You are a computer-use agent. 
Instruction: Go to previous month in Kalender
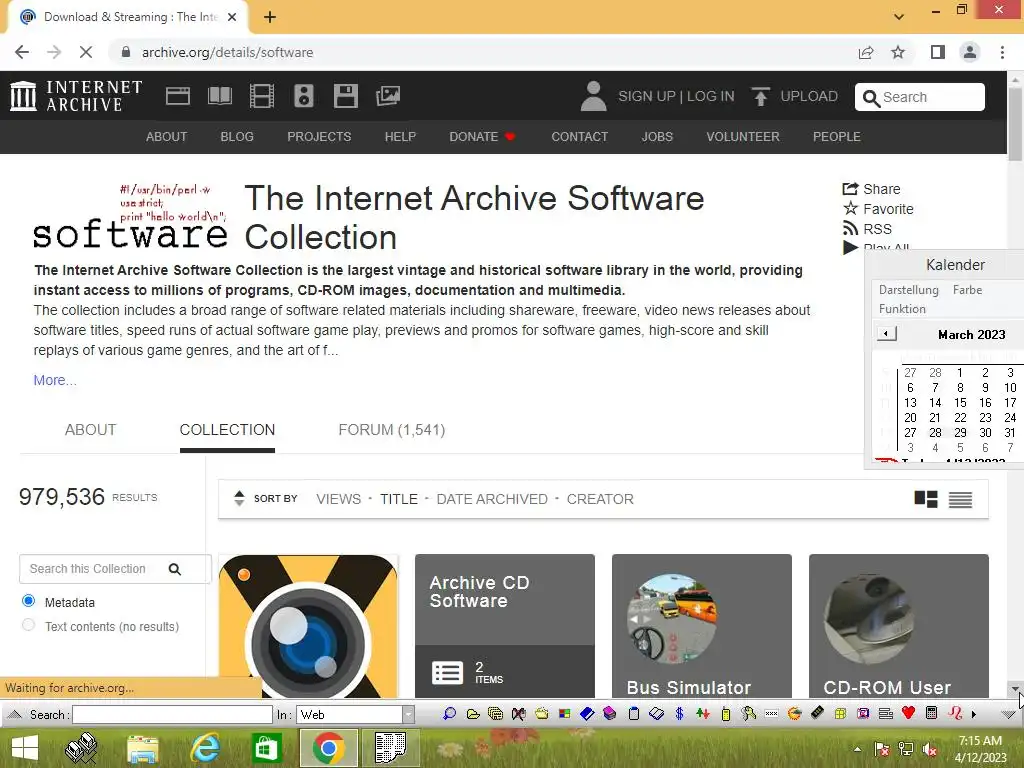pos(886,334)
